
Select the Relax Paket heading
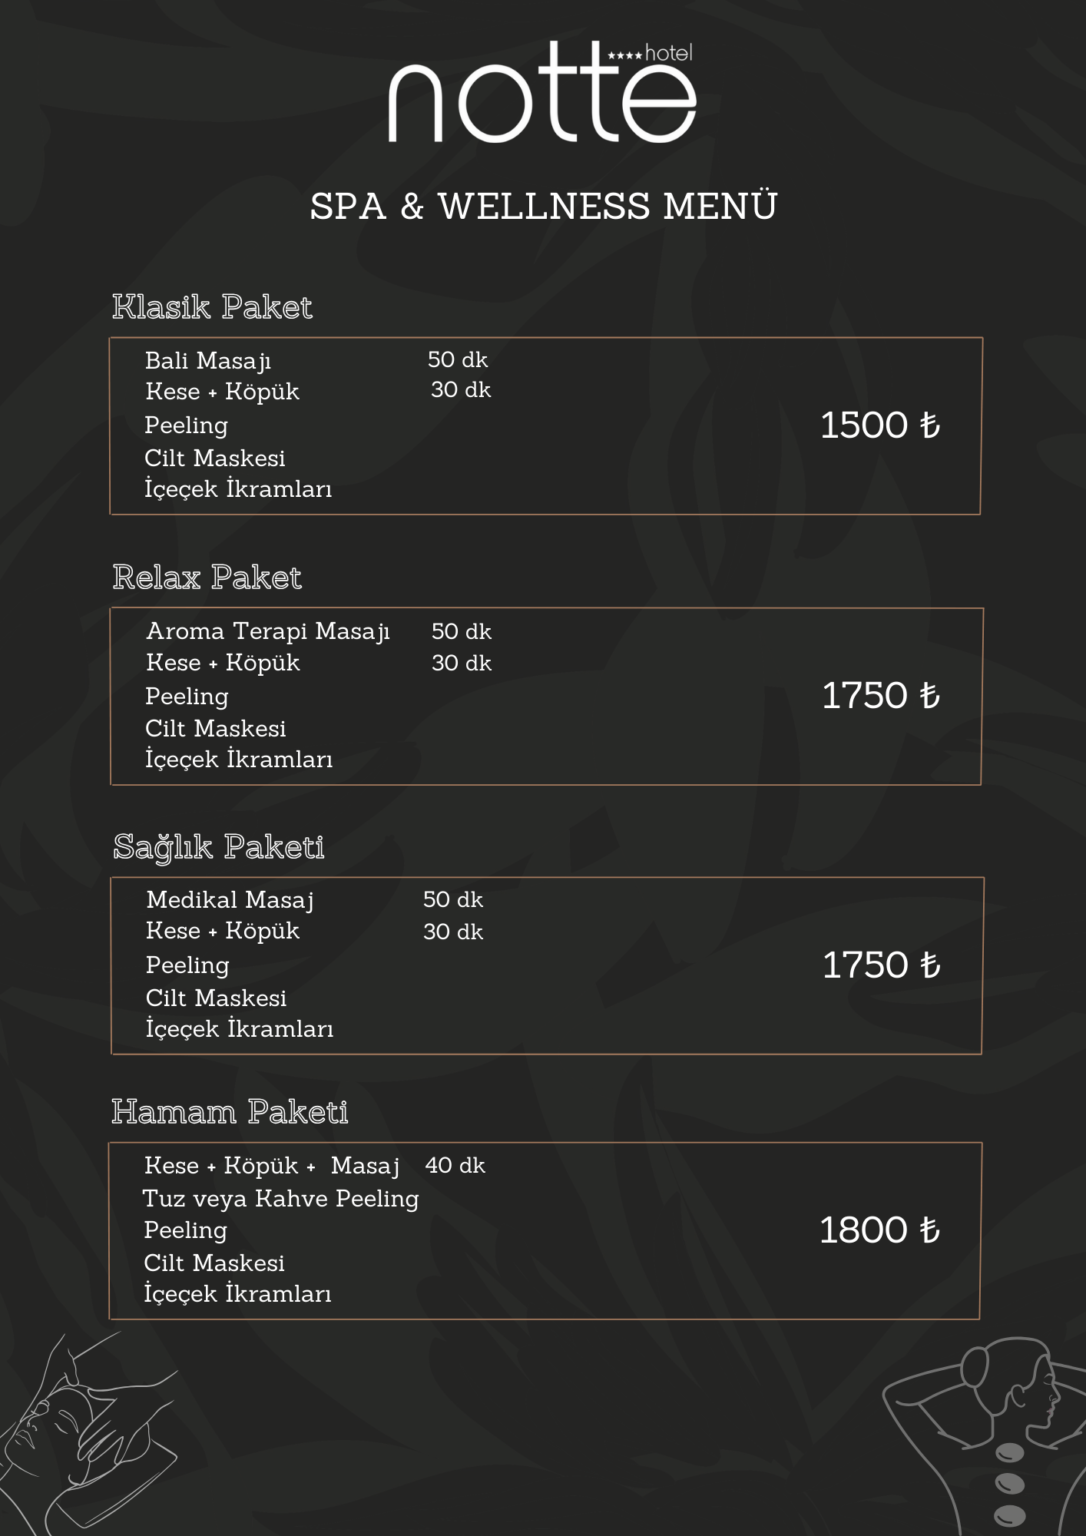pyautogui.click(x=207, y=577)
